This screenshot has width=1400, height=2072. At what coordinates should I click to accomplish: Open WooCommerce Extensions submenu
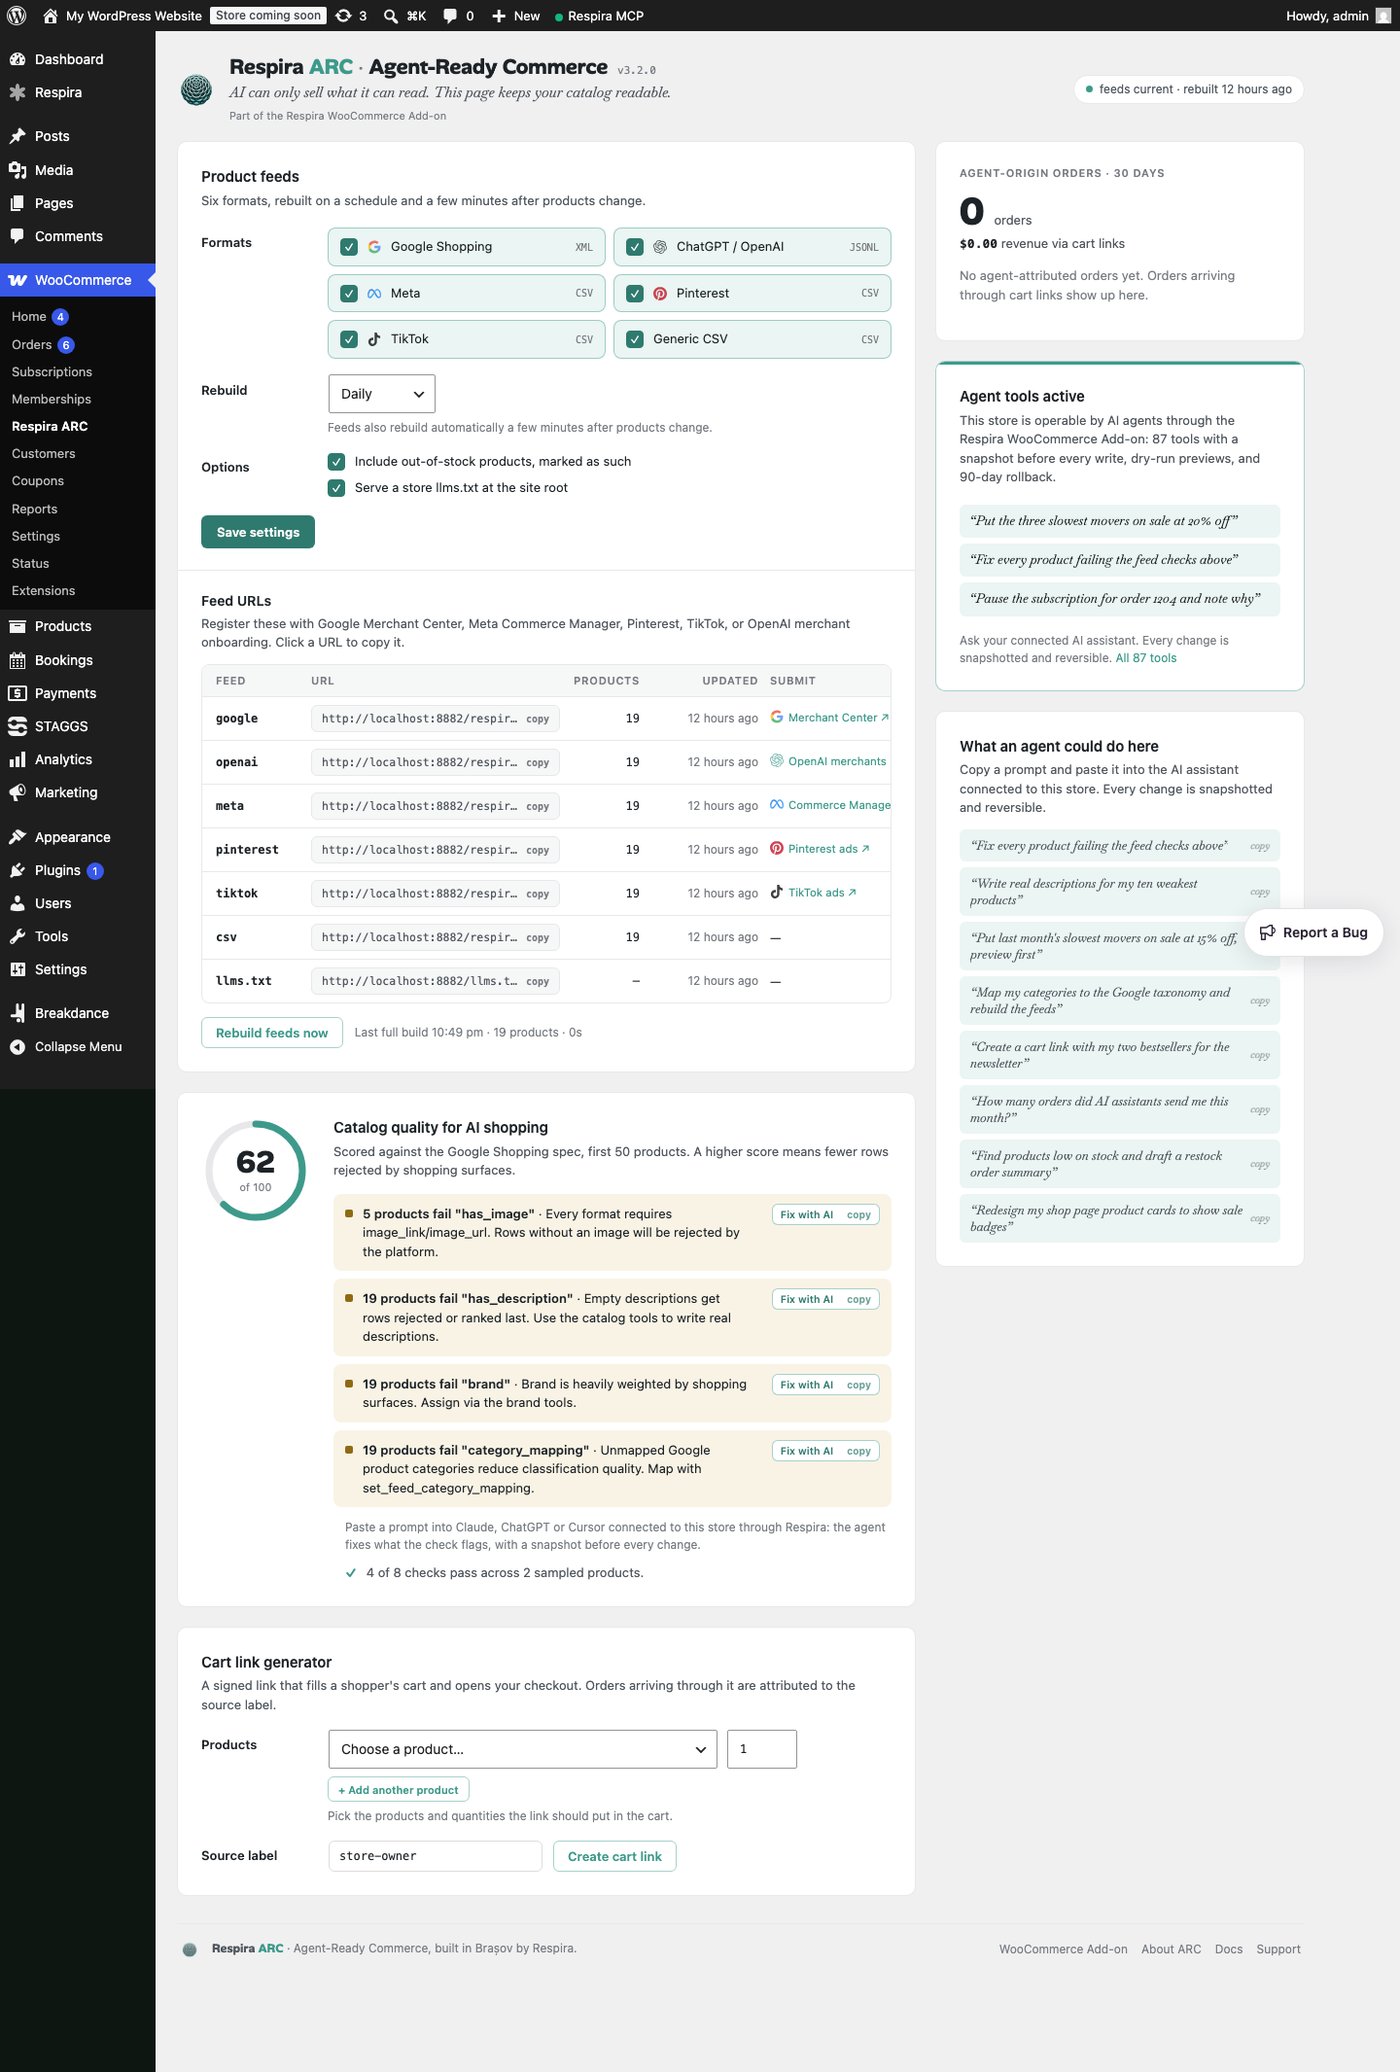[x=43, y=591]
